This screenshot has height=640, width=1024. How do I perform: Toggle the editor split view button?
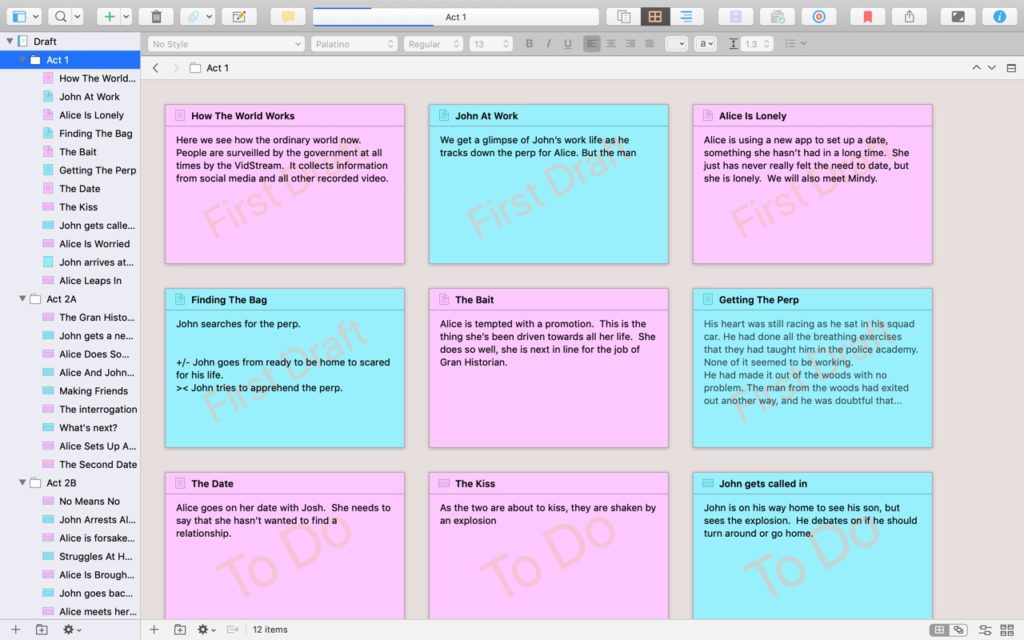click(x=1011, y=68)
